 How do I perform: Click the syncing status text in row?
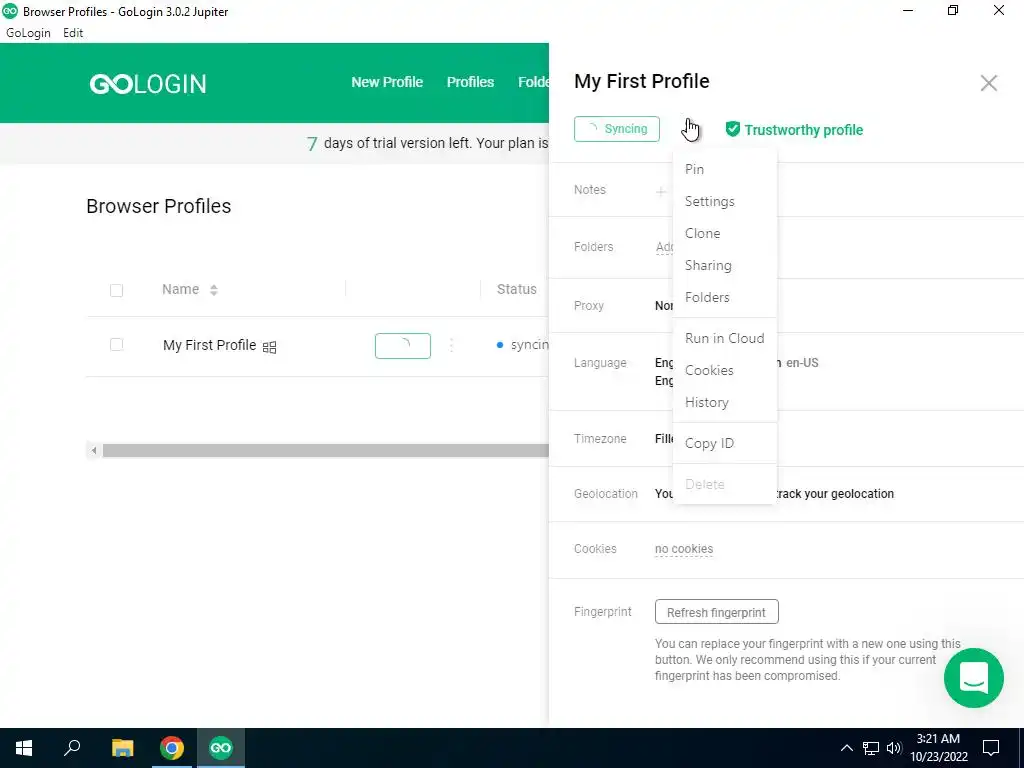tap(530, 345)
